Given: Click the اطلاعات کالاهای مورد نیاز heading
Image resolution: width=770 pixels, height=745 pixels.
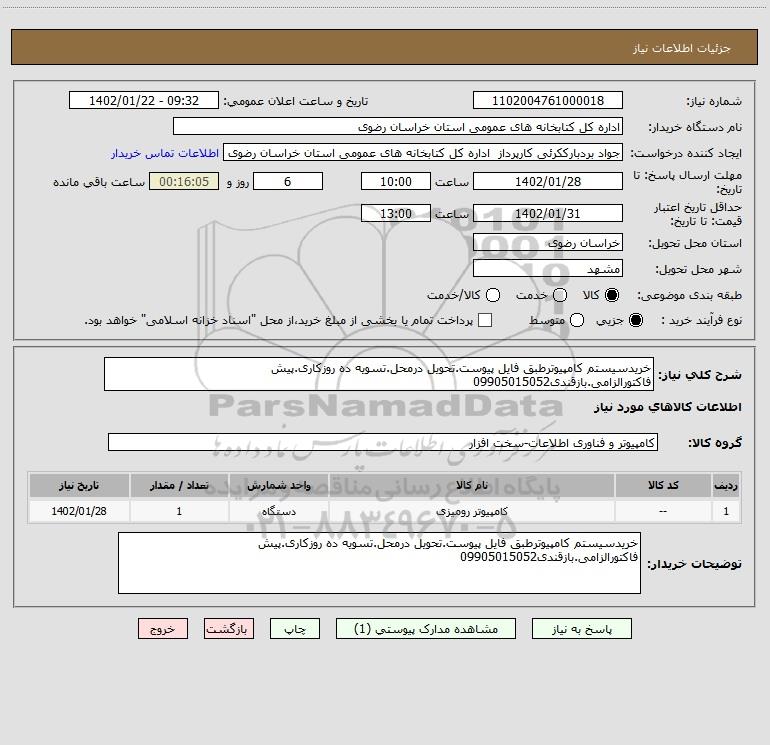Looking at the screenshot, I should tap(668, 407).
